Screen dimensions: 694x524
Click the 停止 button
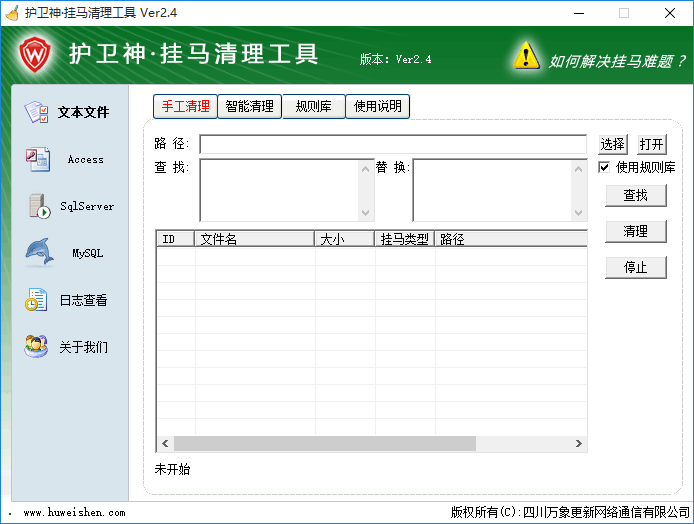click(x=636, y=267)
